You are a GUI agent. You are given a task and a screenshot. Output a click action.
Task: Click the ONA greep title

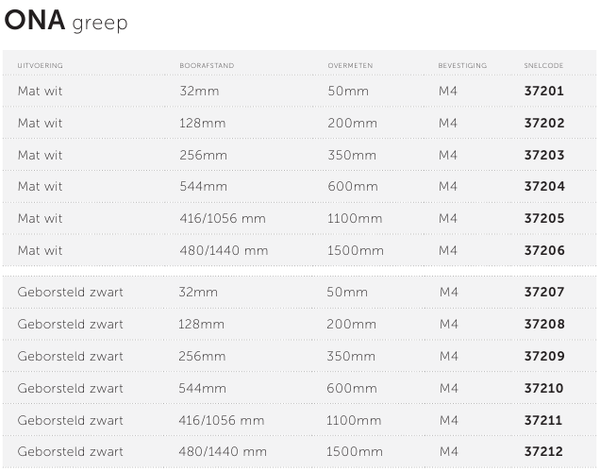(x=66, y=22)
